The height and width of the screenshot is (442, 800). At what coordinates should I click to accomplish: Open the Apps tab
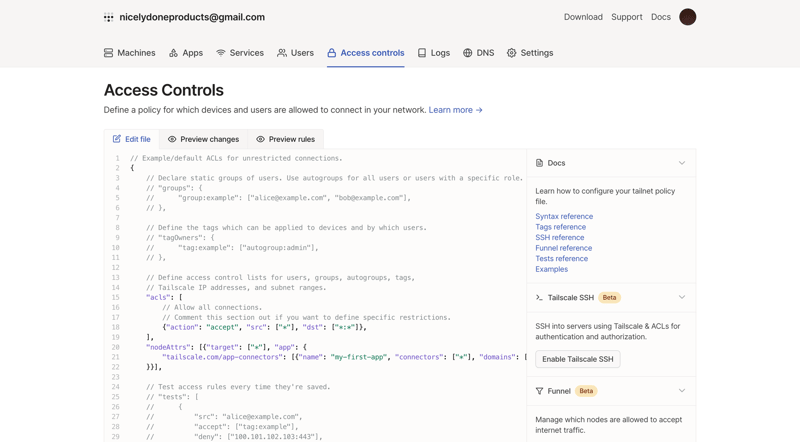pos(186,53)
